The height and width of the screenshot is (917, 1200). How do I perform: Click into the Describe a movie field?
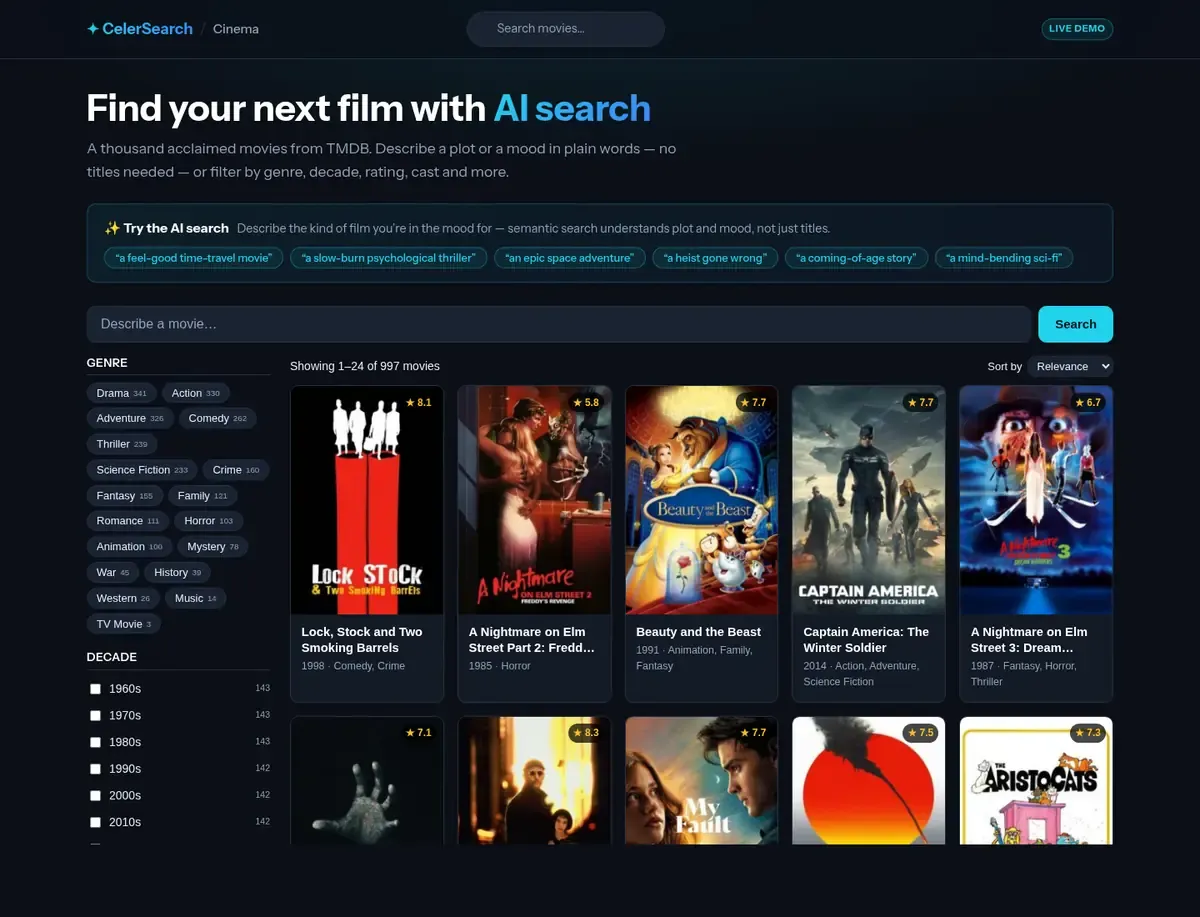559,324
